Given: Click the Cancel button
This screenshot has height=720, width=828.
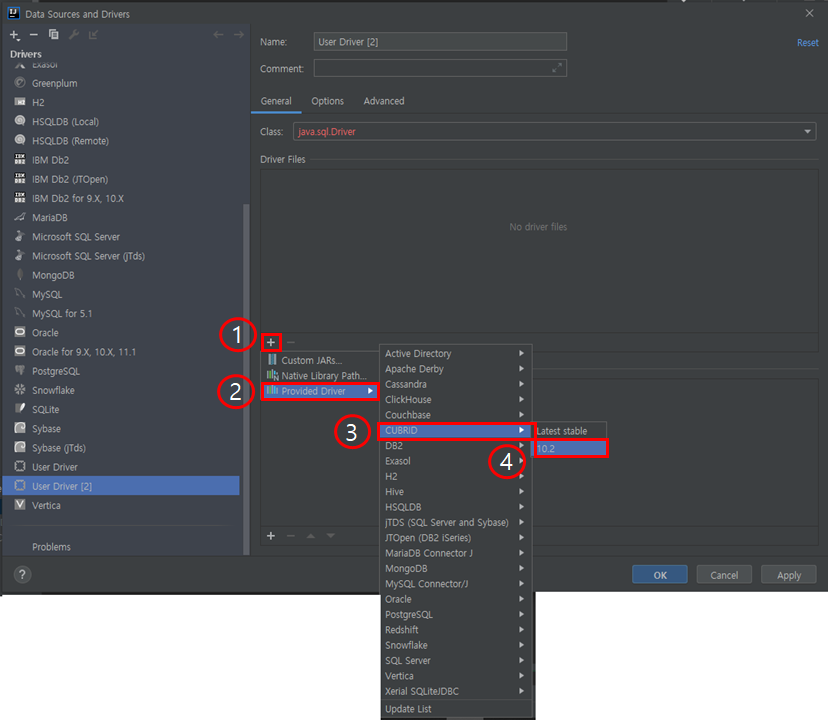Looking at the screenshot, I should 724,575.
